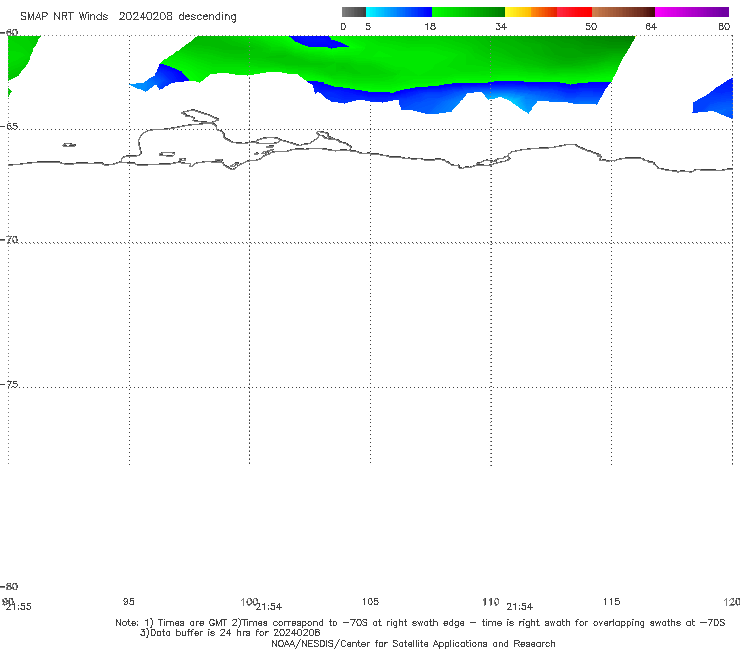Pick the red segment of the color bar
Viewport: 740px width, 650px height.
coord(574,12)
